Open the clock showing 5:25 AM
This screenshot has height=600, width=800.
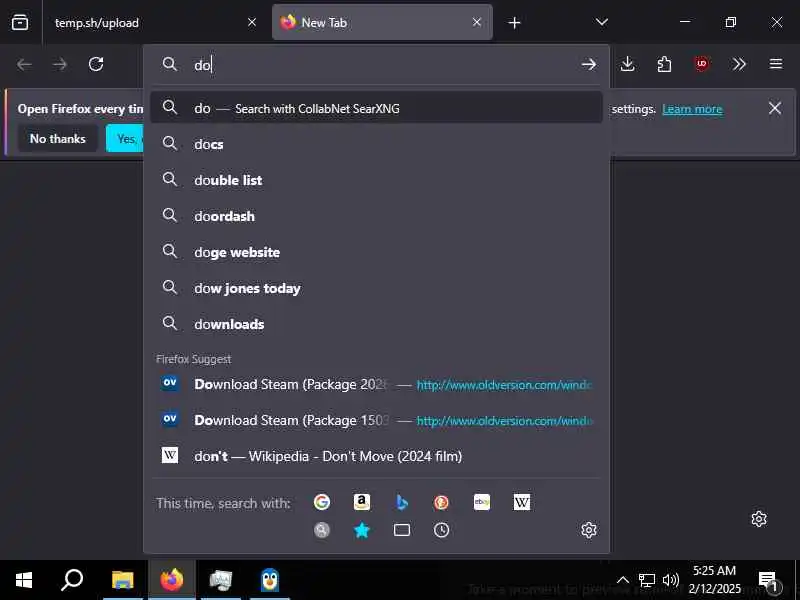pos(714,580)
